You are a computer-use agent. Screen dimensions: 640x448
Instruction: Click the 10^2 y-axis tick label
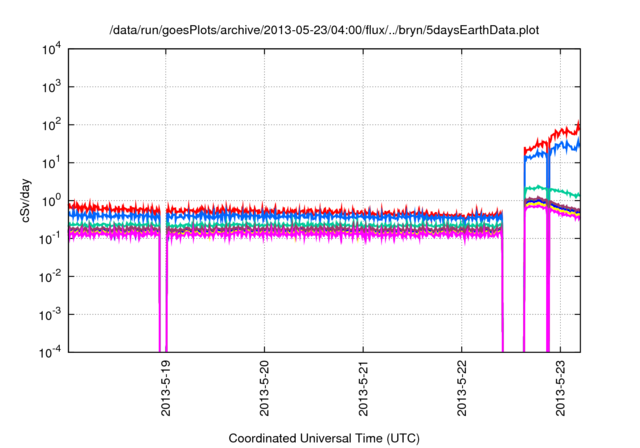pos(51,124)
